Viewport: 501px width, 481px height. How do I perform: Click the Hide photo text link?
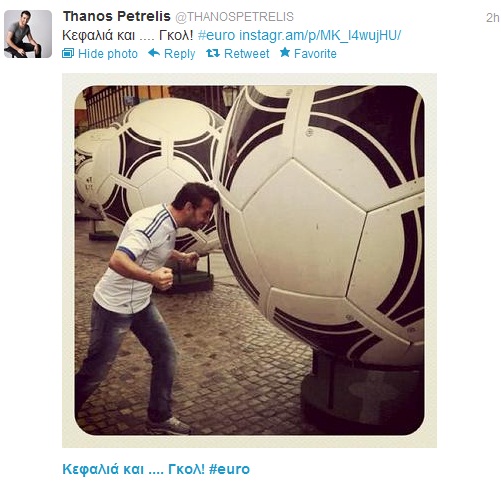tap(108, 54)
